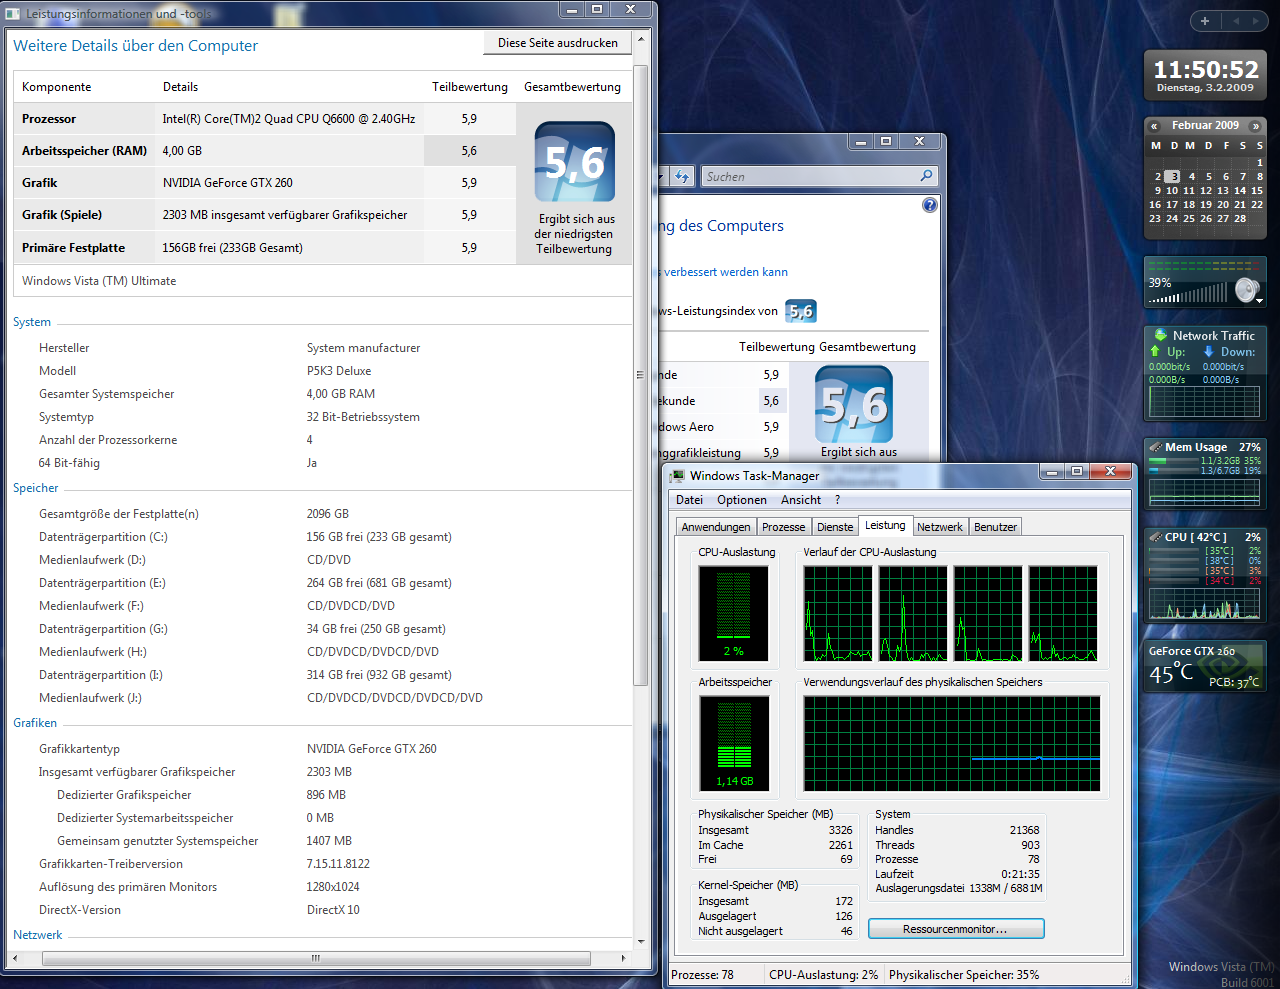
Task: Open help icon in the background performance window
Action: pos(929,205)
